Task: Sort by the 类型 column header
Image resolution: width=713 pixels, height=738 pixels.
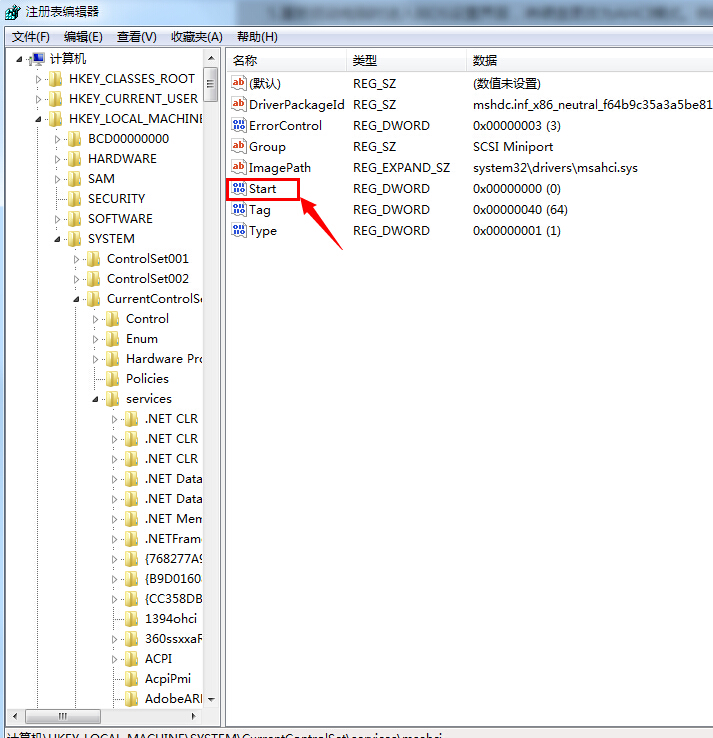Action: pos(407,60)
